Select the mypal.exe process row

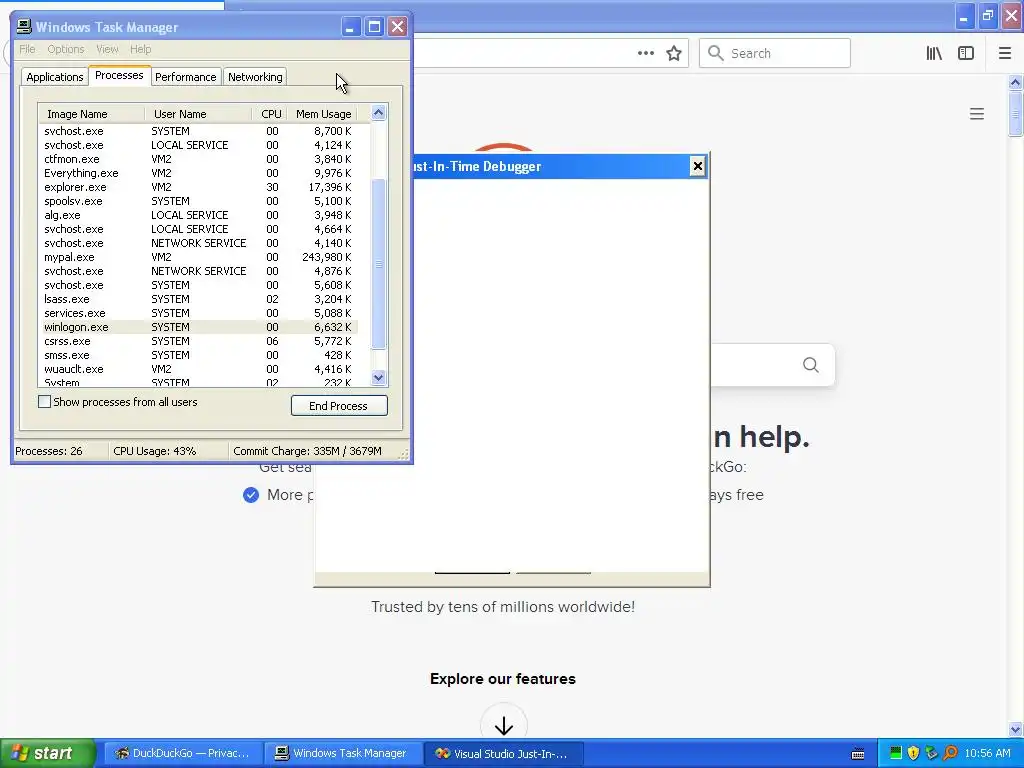pos(199,257)
